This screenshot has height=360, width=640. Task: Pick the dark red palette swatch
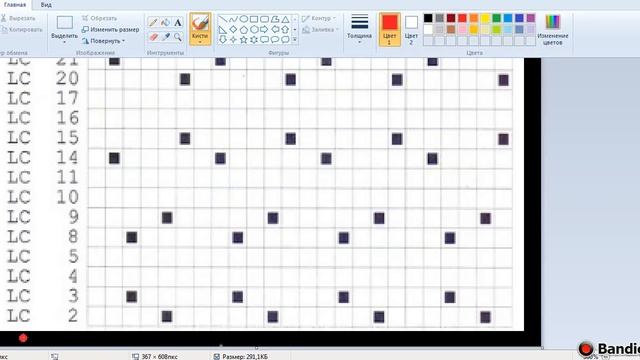(x=451, y=18)
